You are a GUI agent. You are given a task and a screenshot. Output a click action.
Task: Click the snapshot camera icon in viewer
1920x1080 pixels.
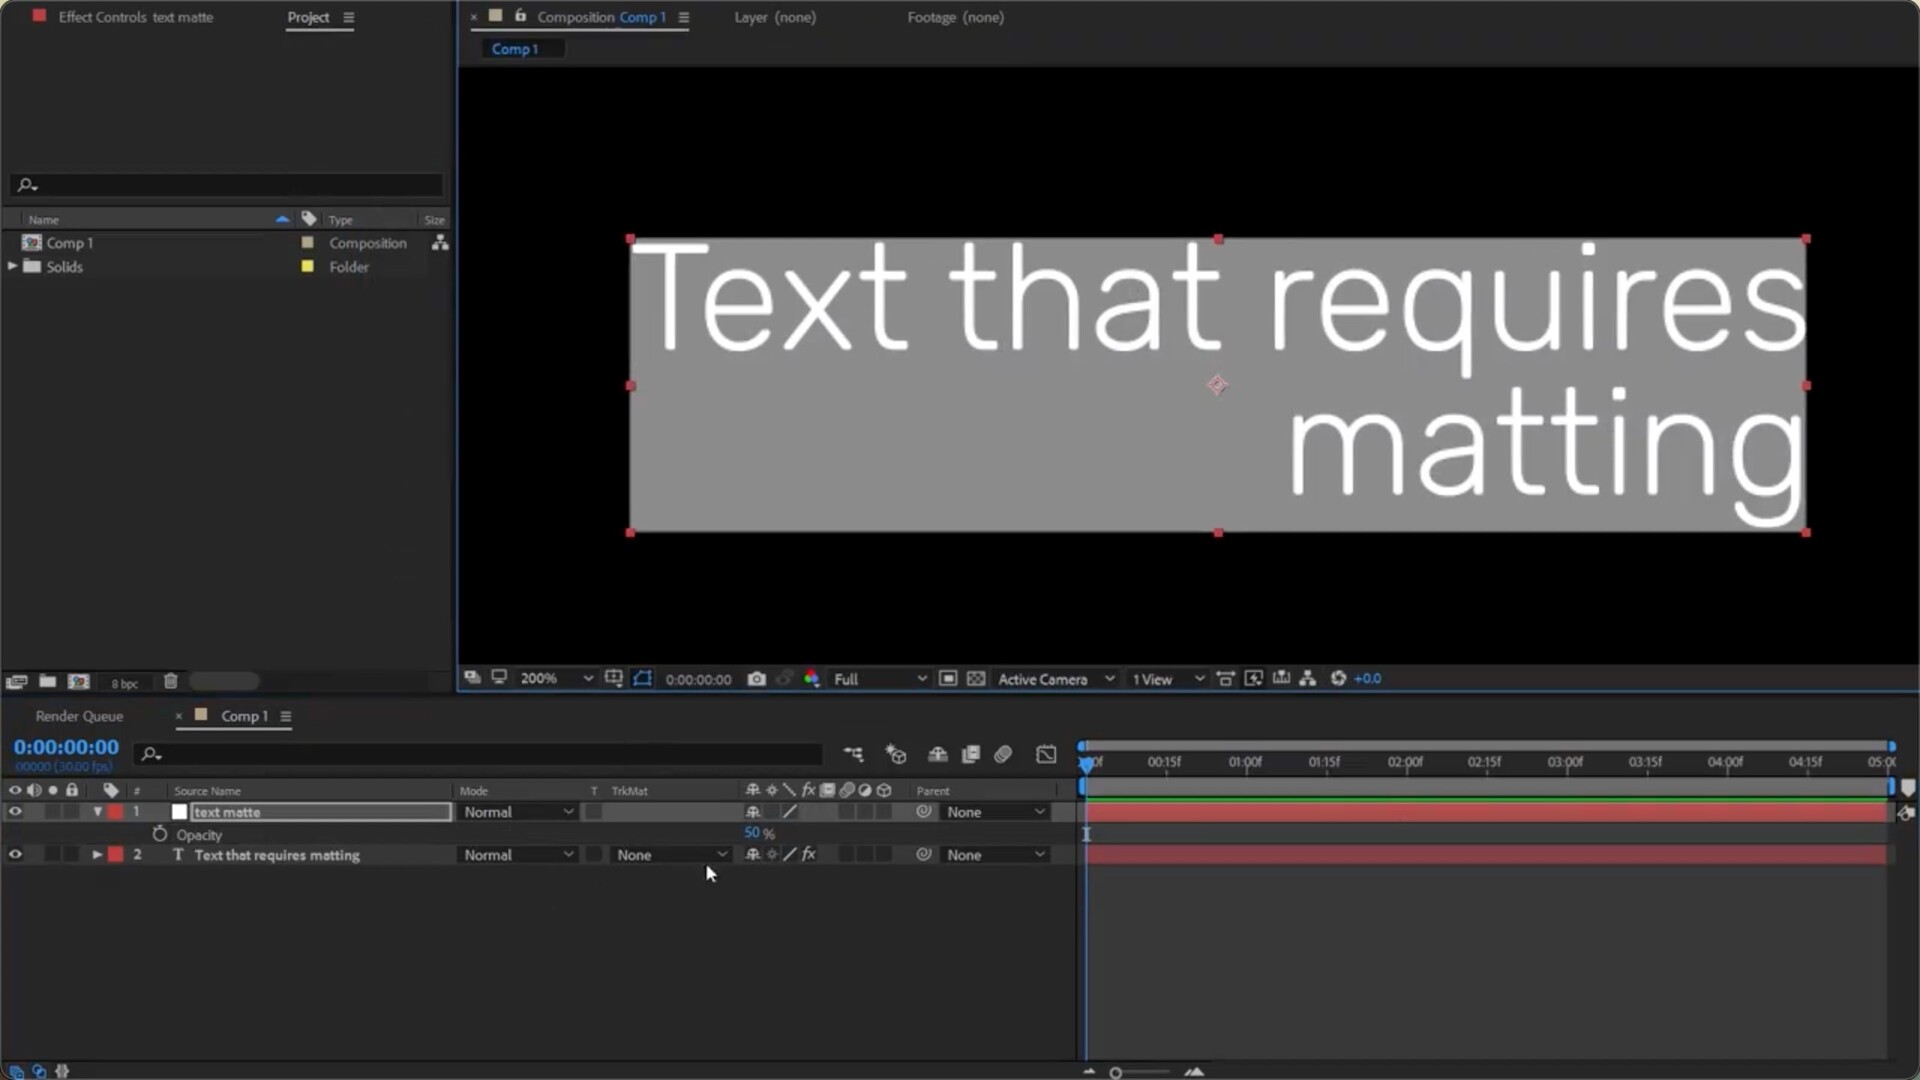[757, 679]
